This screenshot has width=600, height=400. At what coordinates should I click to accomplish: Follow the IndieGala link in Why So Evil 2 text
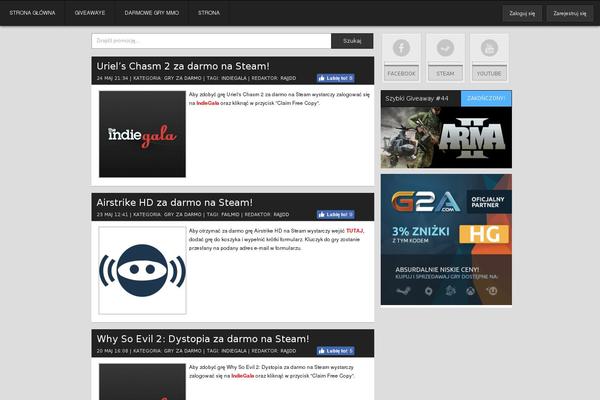pyautogui.click(x=243, y=376)
